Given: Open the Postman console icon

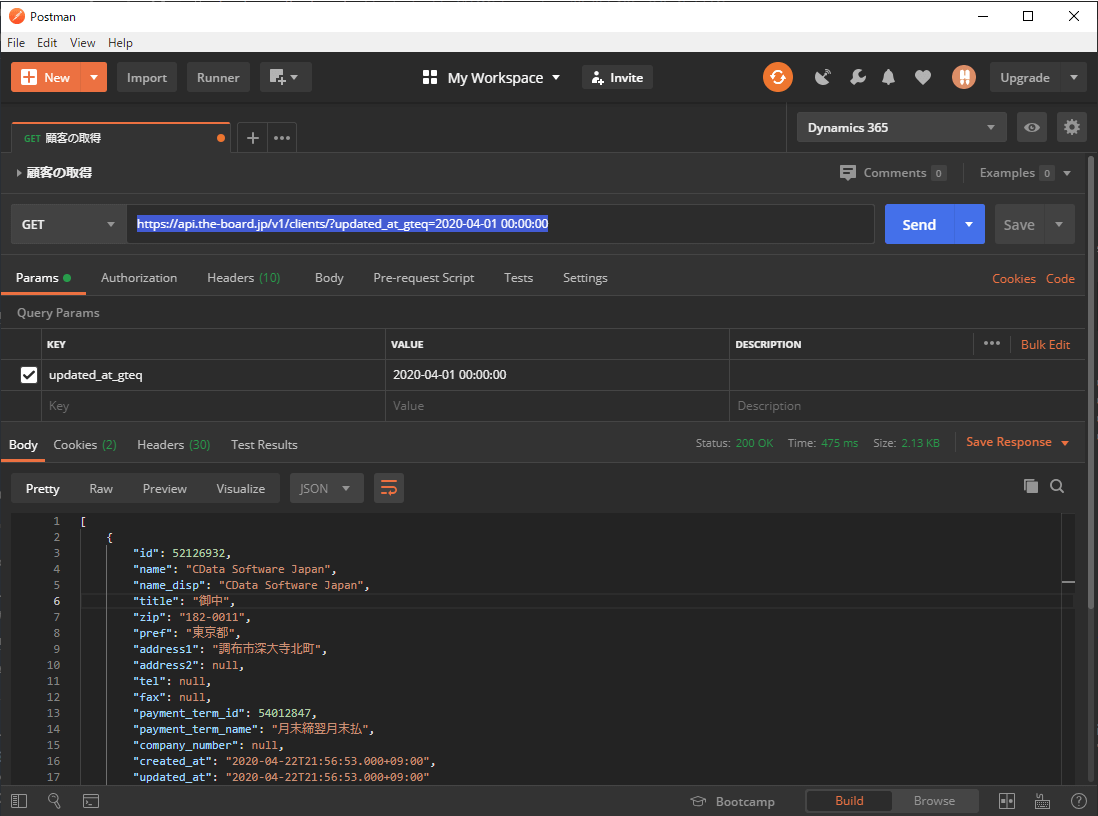Looking at the screenshot, I should click(x=90, y=801).
